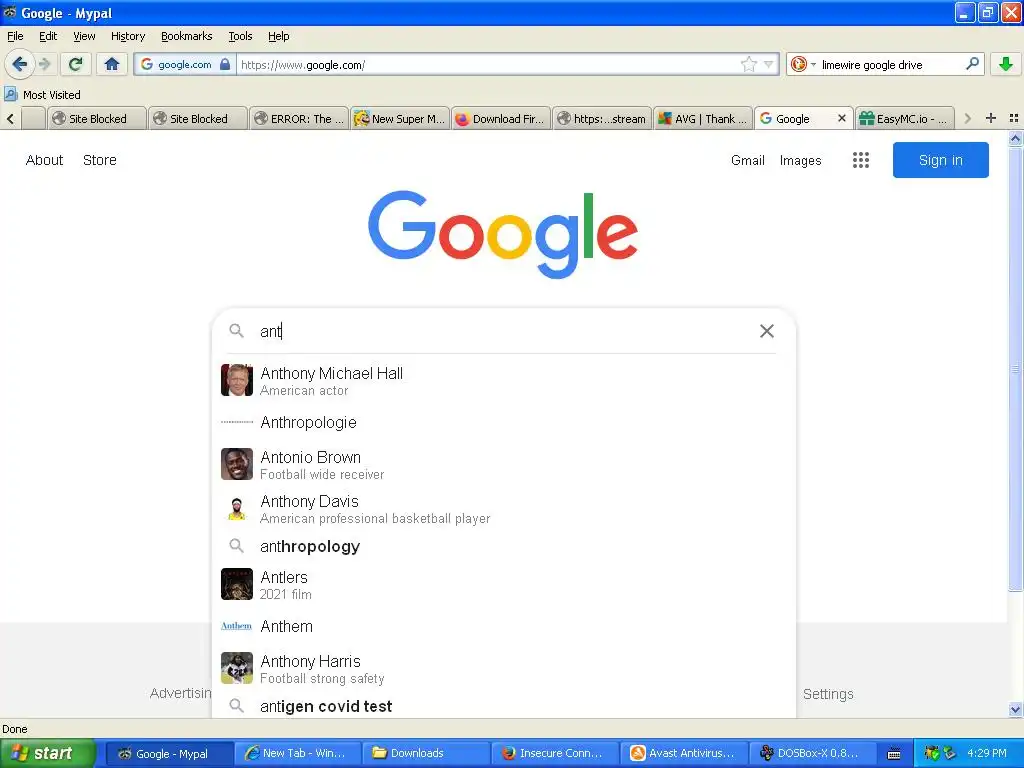Switch to the https:...stream tab
The image size is (1024, 768).
601,118
